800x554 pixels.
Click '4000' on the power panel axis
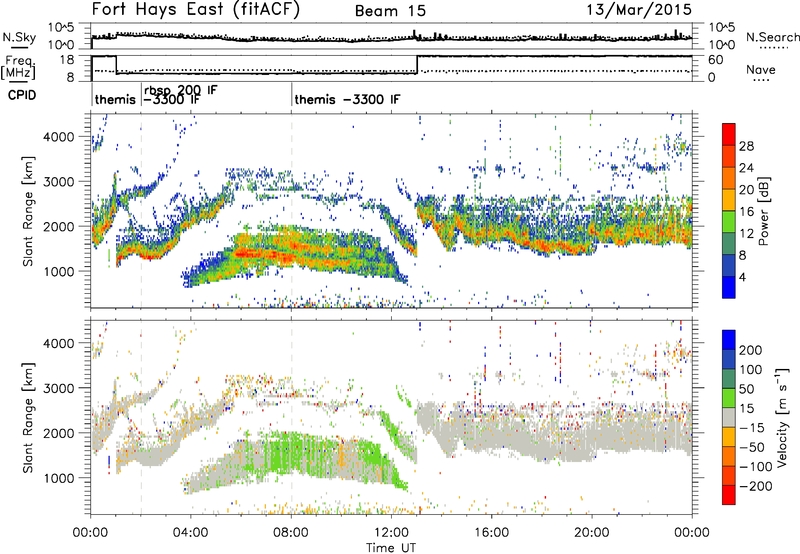(x=59, y=137)
